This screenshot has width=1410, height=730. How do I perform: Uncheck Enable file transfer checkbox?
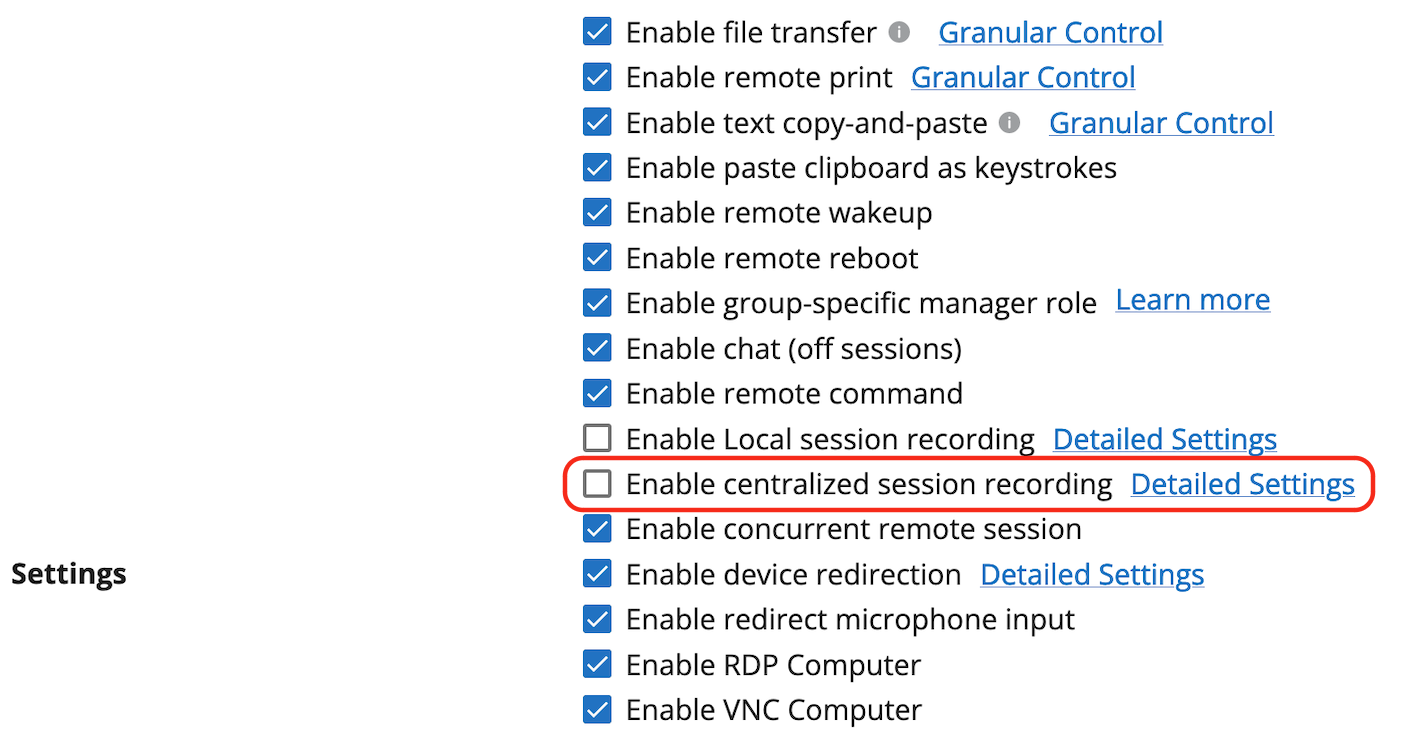click(597, 32)
